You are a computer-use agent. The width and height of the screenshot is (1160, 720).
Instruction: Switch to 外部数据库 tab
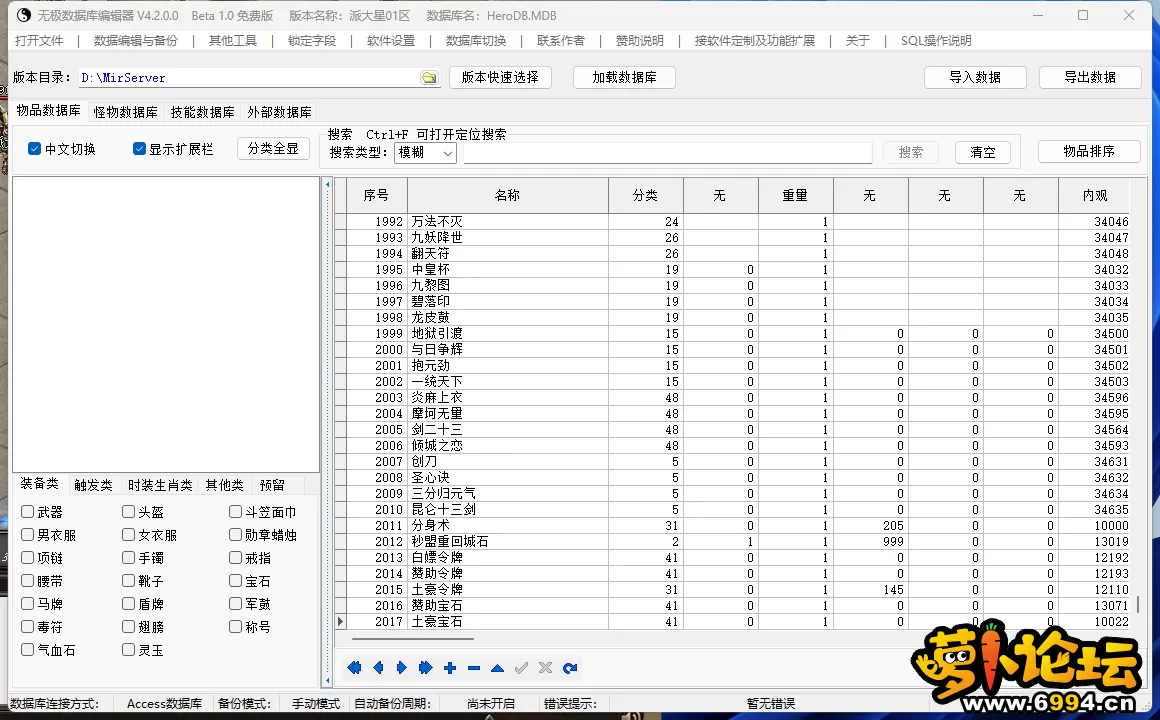point(280,112)
